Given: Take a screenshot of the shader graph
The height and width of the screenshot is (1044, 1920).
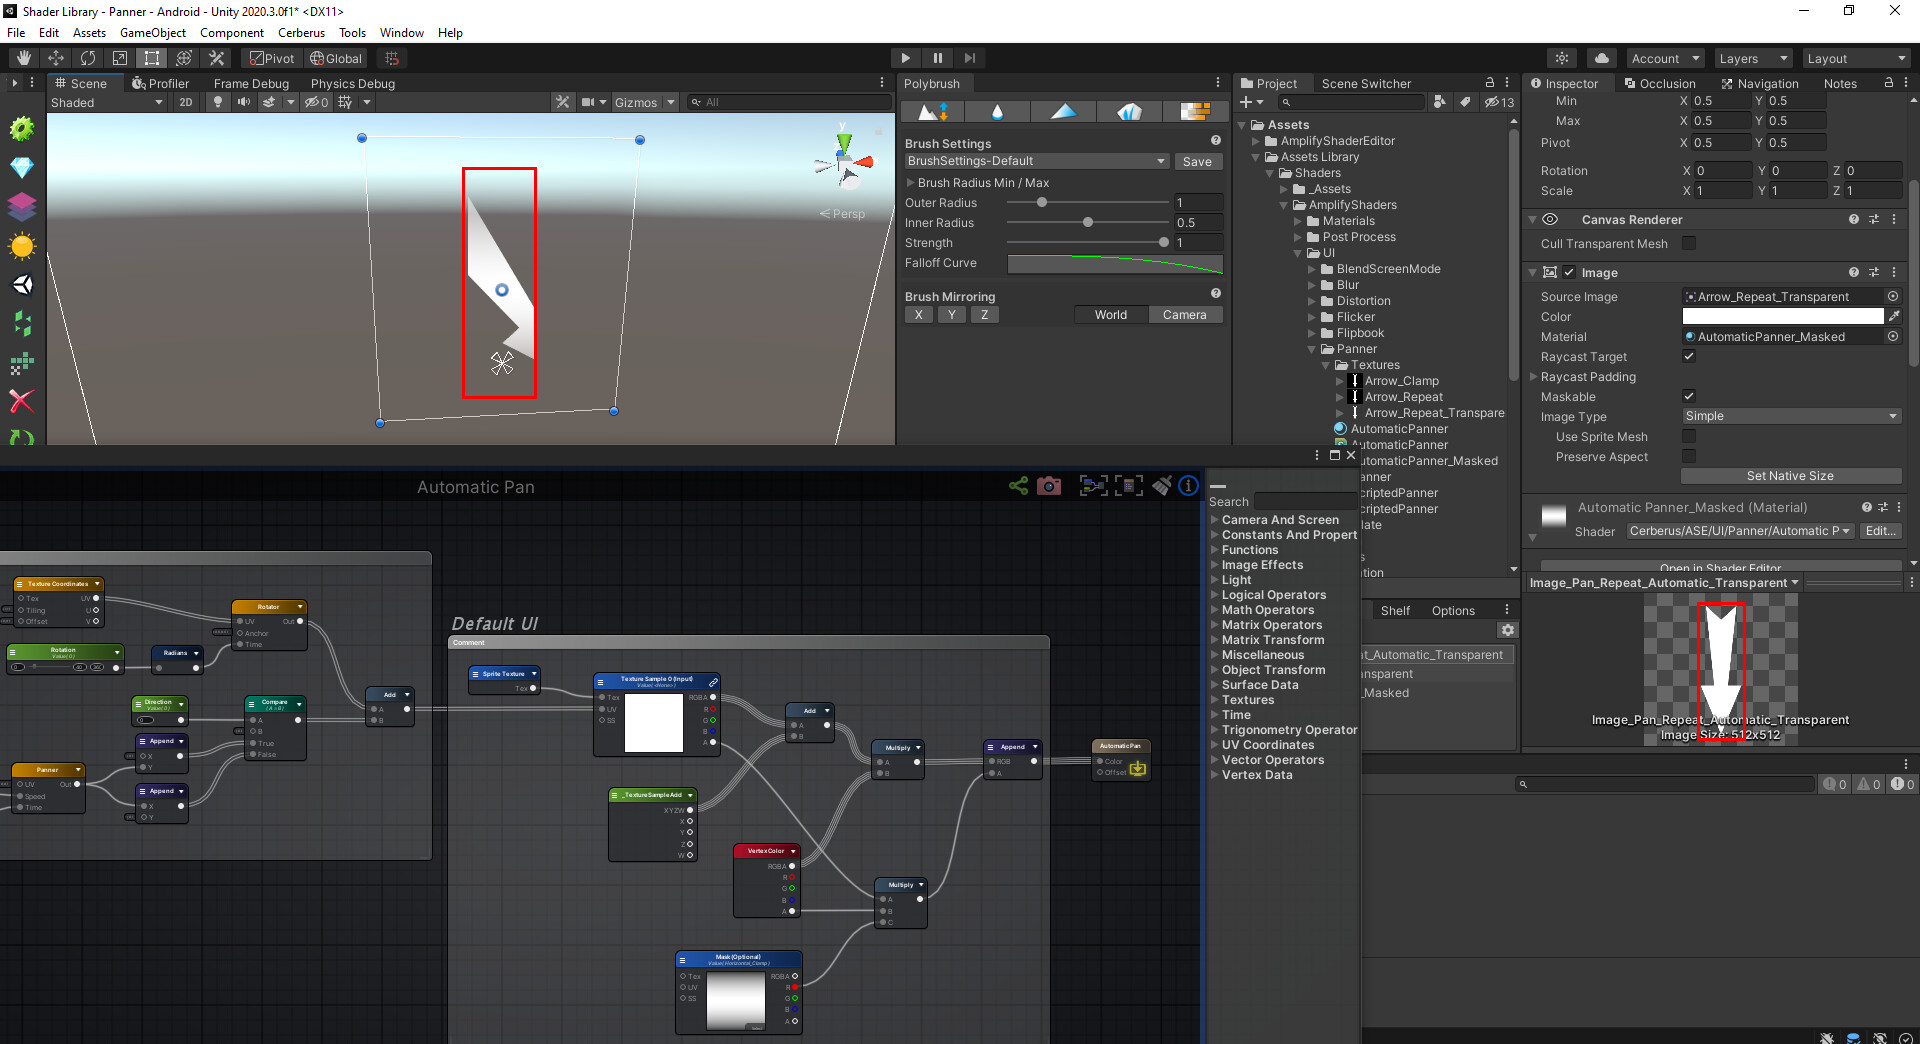Looking at the screenshot, I should click(1050, 486).
